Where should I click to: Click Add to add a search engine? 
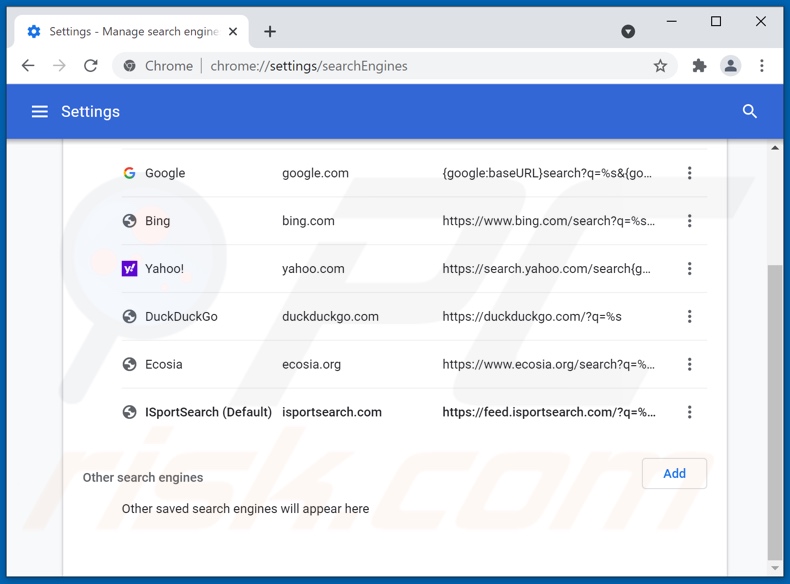pyautogui.click(x=674, y=474)
